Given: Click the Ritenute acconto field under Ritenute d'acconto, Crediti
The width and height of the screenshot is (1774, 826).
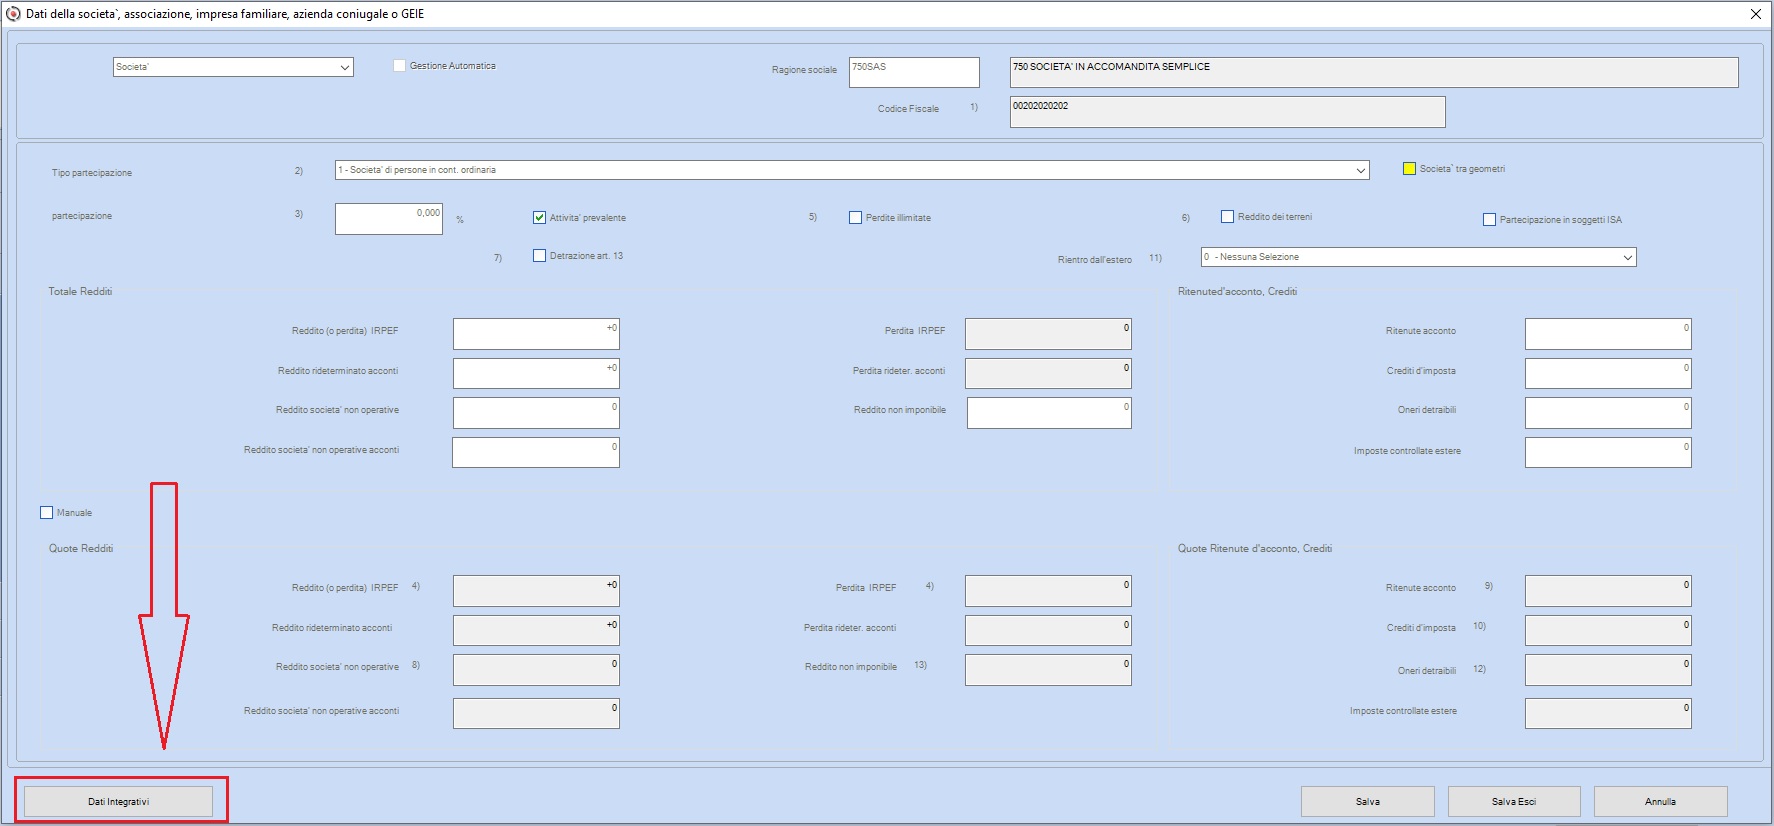Looking at the screenshot, I should (x=1608, y=334).
